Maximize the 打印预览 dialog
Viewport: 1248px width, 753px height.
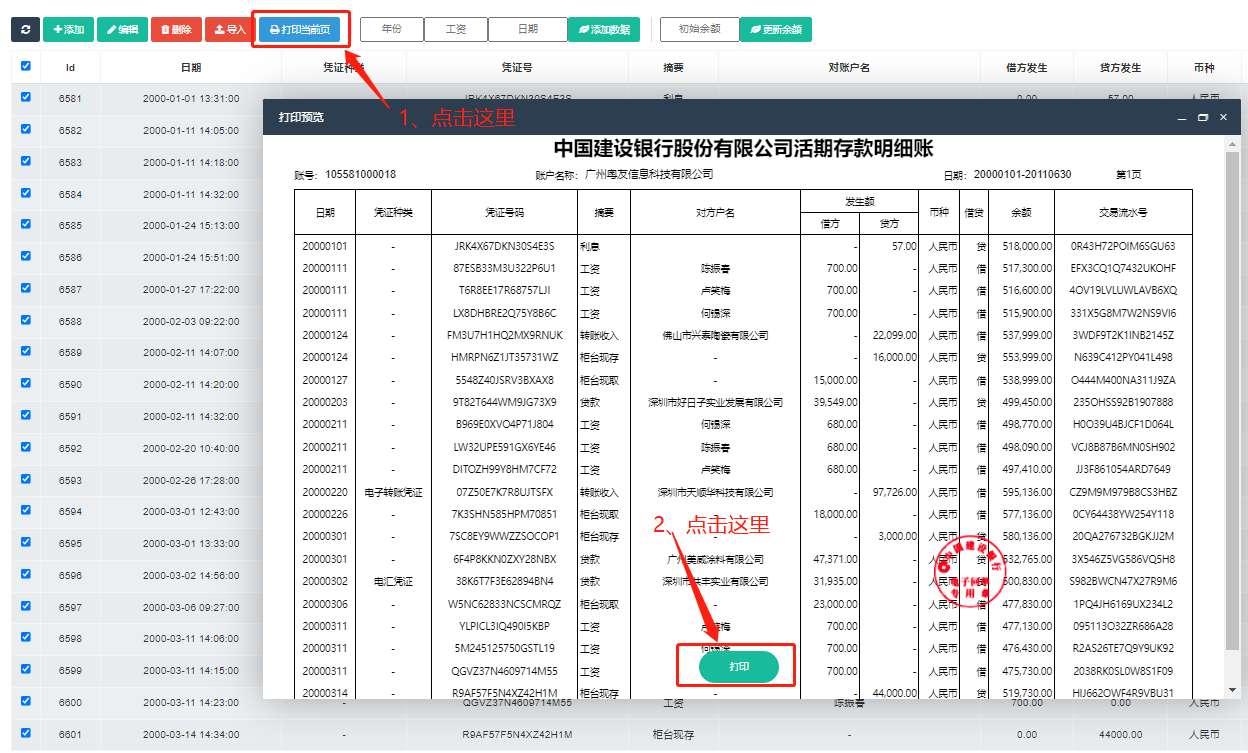1202,118
